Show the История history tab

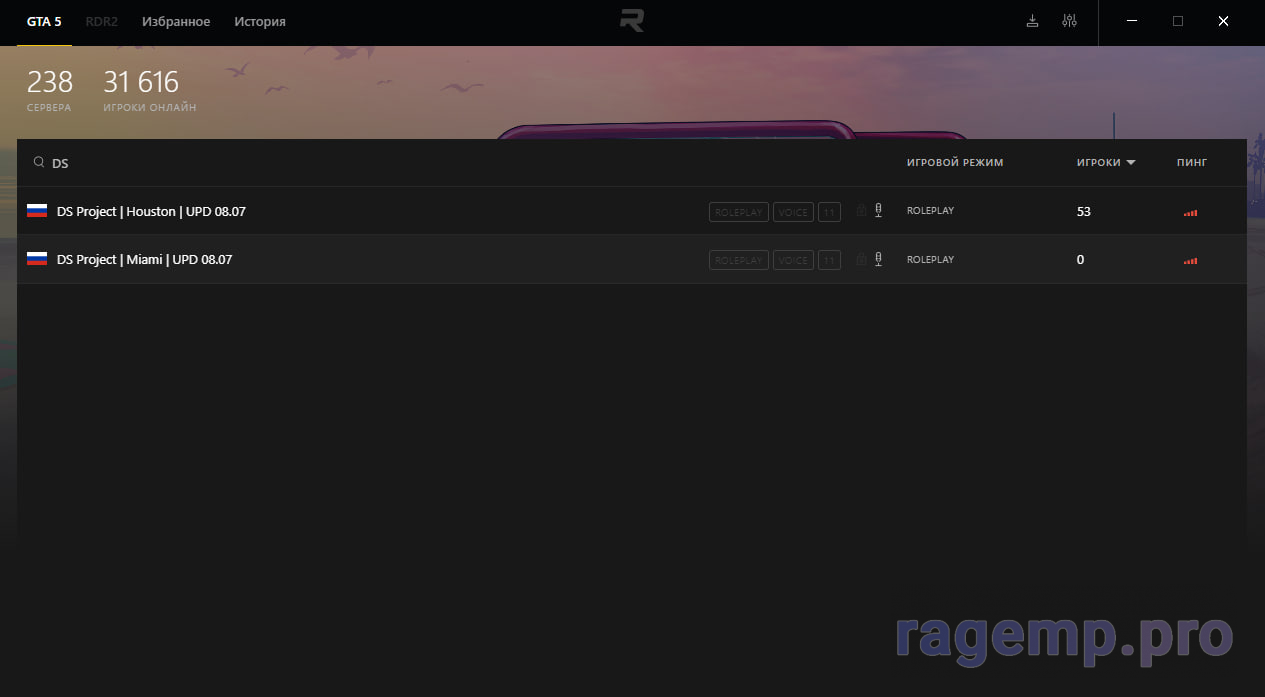260,22
